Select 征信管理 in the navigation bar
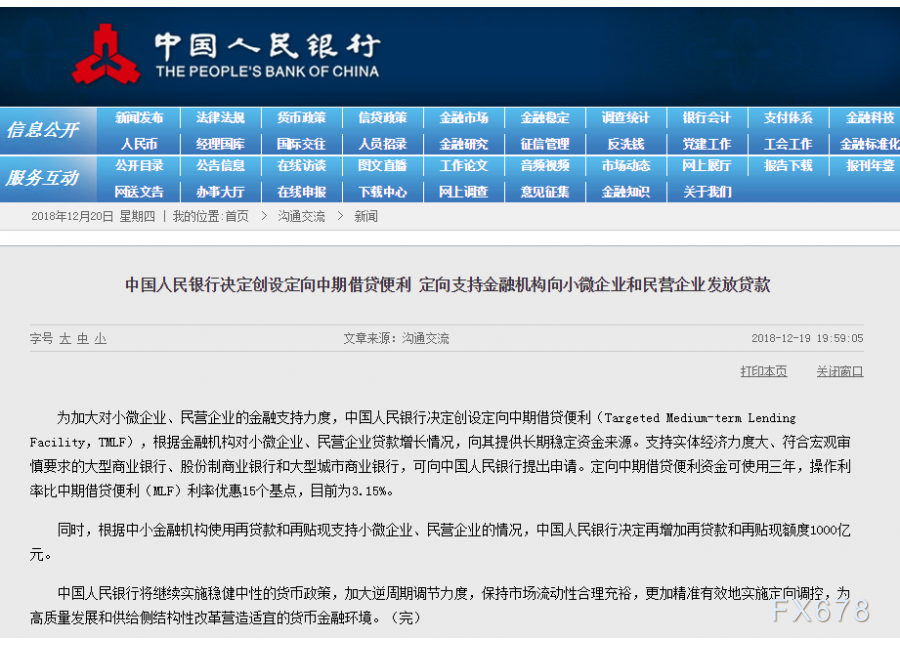The height and width of the screenshot is (646, 900). point(545,144)
